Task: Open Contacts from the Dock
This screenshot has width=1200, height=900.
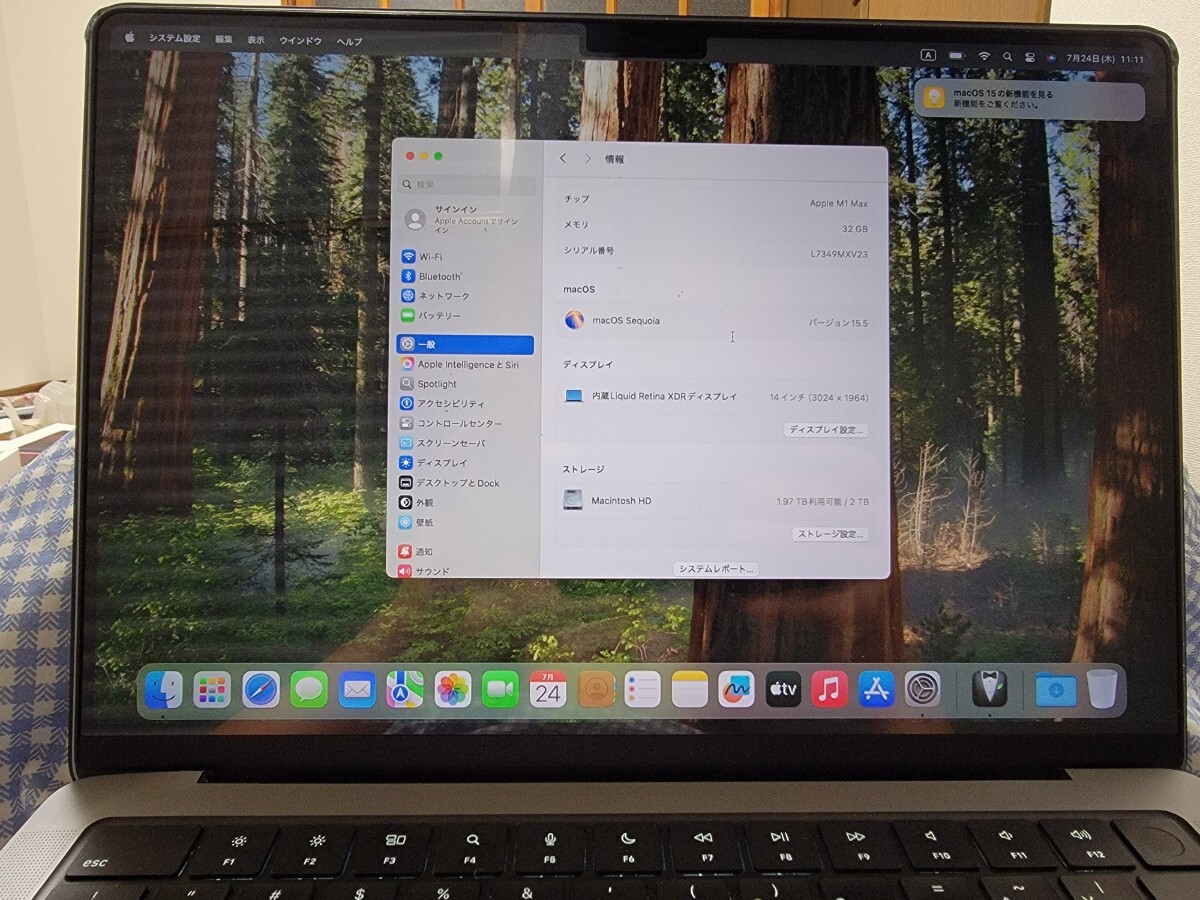Action: pos(596,689)
